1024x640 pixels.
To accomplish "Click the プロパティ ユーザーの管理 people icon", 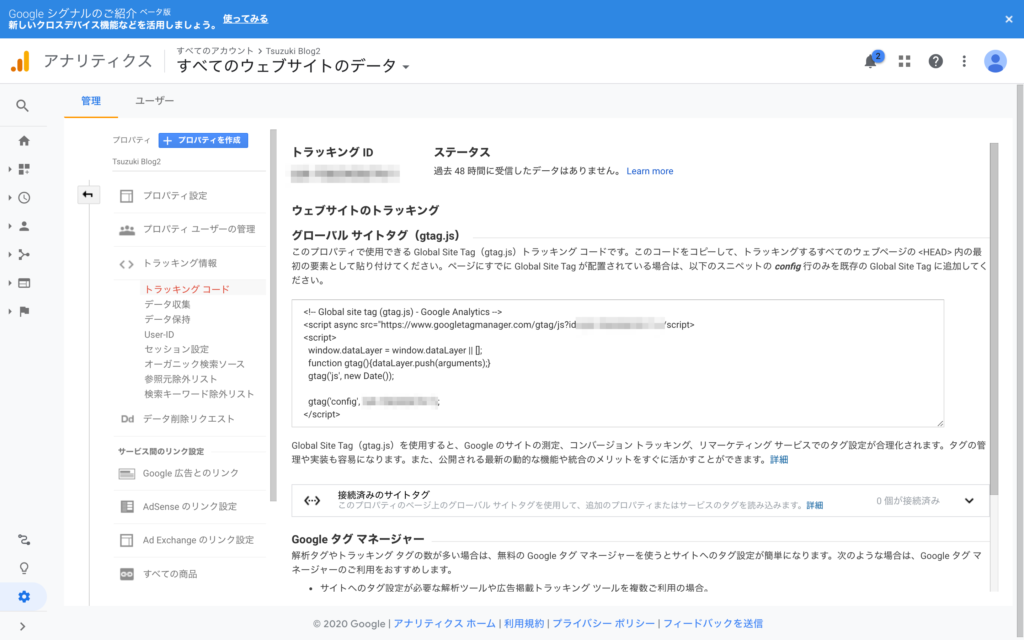I will (x=127, y=230).
